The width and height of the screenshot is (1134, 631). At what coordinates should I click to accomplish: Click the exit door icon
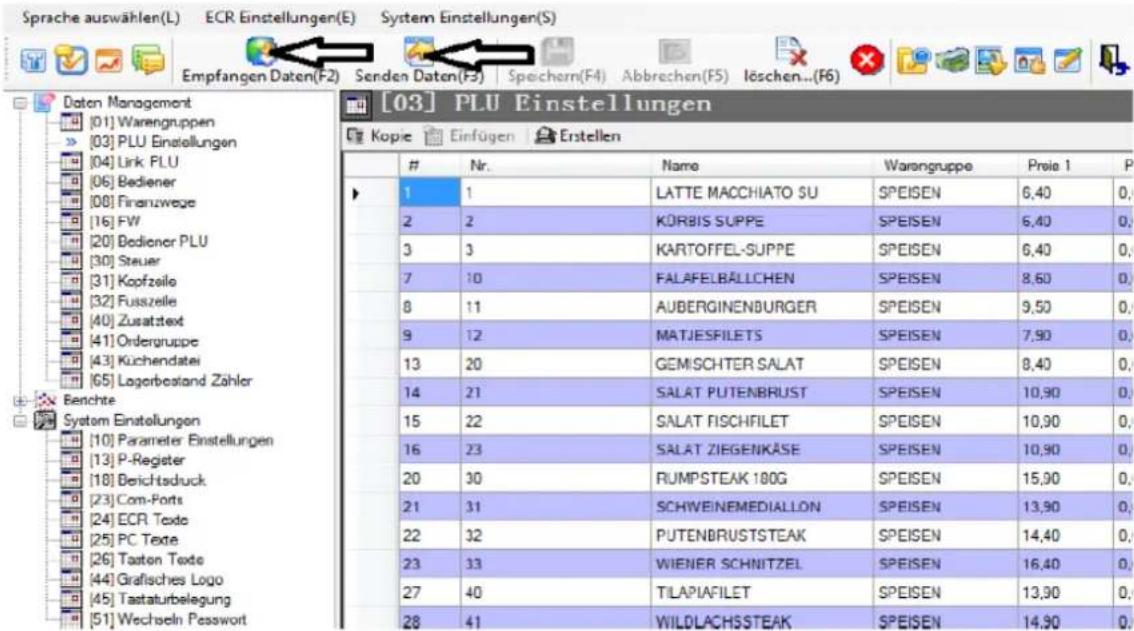pos(1112,59)
